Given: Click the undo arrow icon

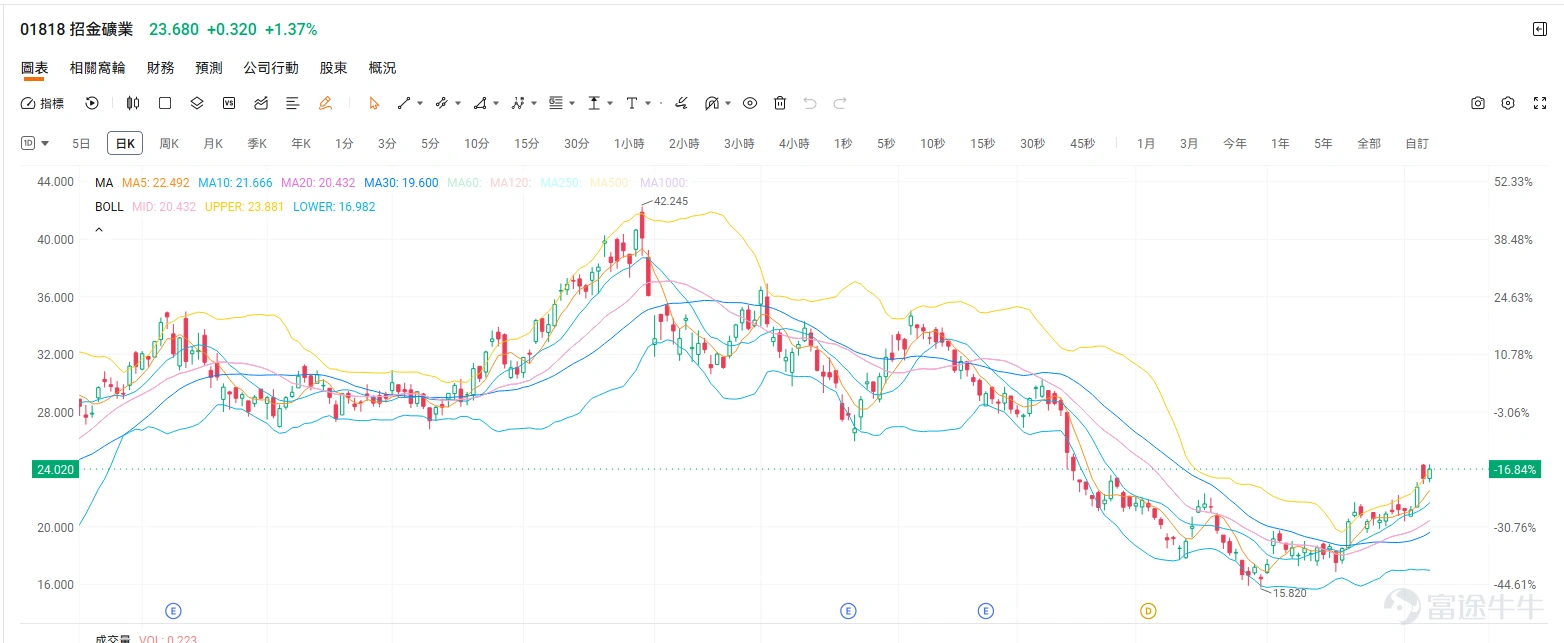Looking at the screenshot, I should [x=810, y=103].
